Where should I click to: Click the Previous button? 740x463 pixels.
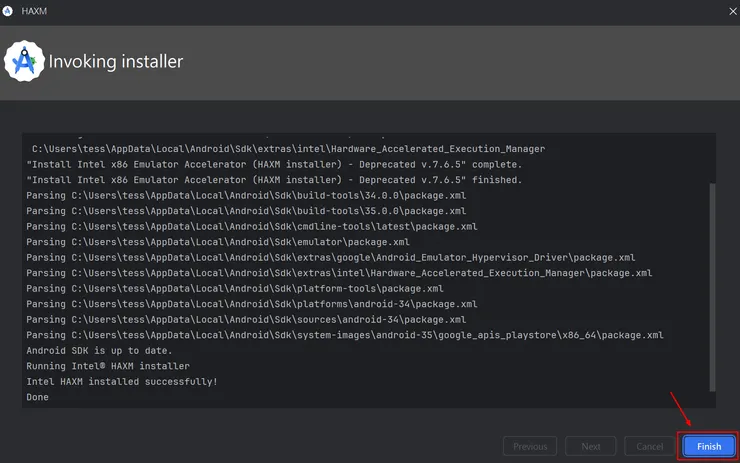[x=530, y=446]
